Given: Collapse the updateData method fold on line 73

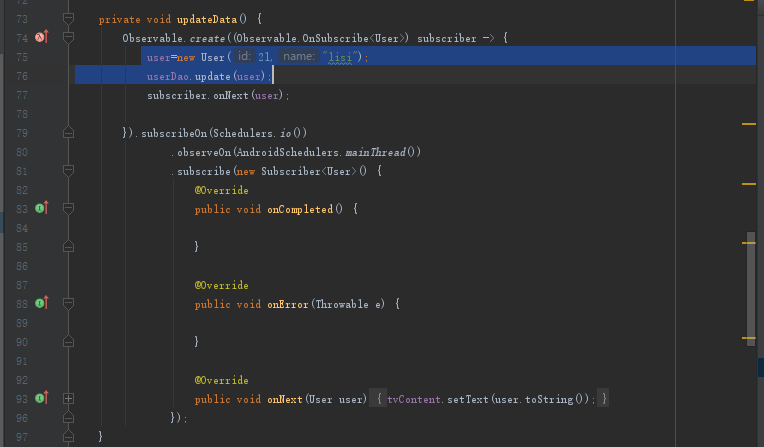Looking at the screenshot, I should 68,19.
